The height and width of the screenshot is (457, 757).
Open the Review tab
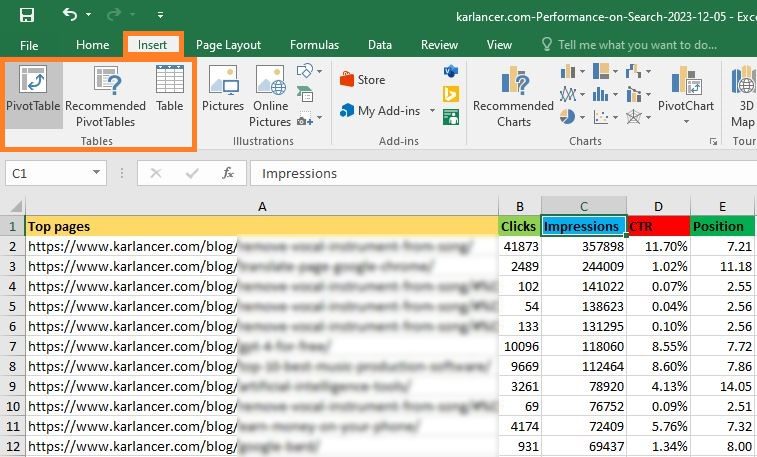(x=439, y=45)
